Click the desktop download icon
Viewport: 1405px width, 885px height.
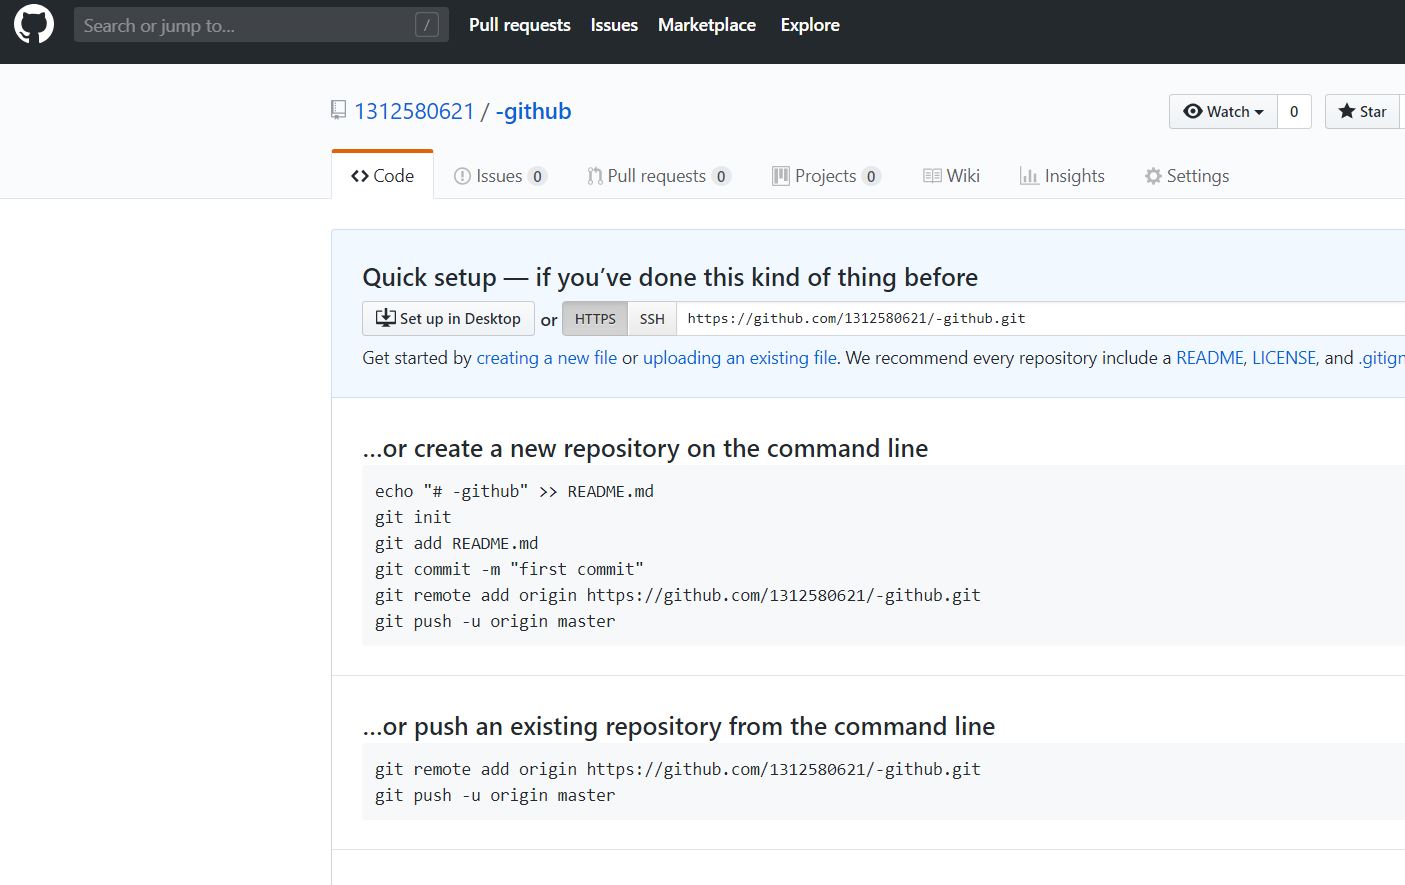tap(386, 318)
